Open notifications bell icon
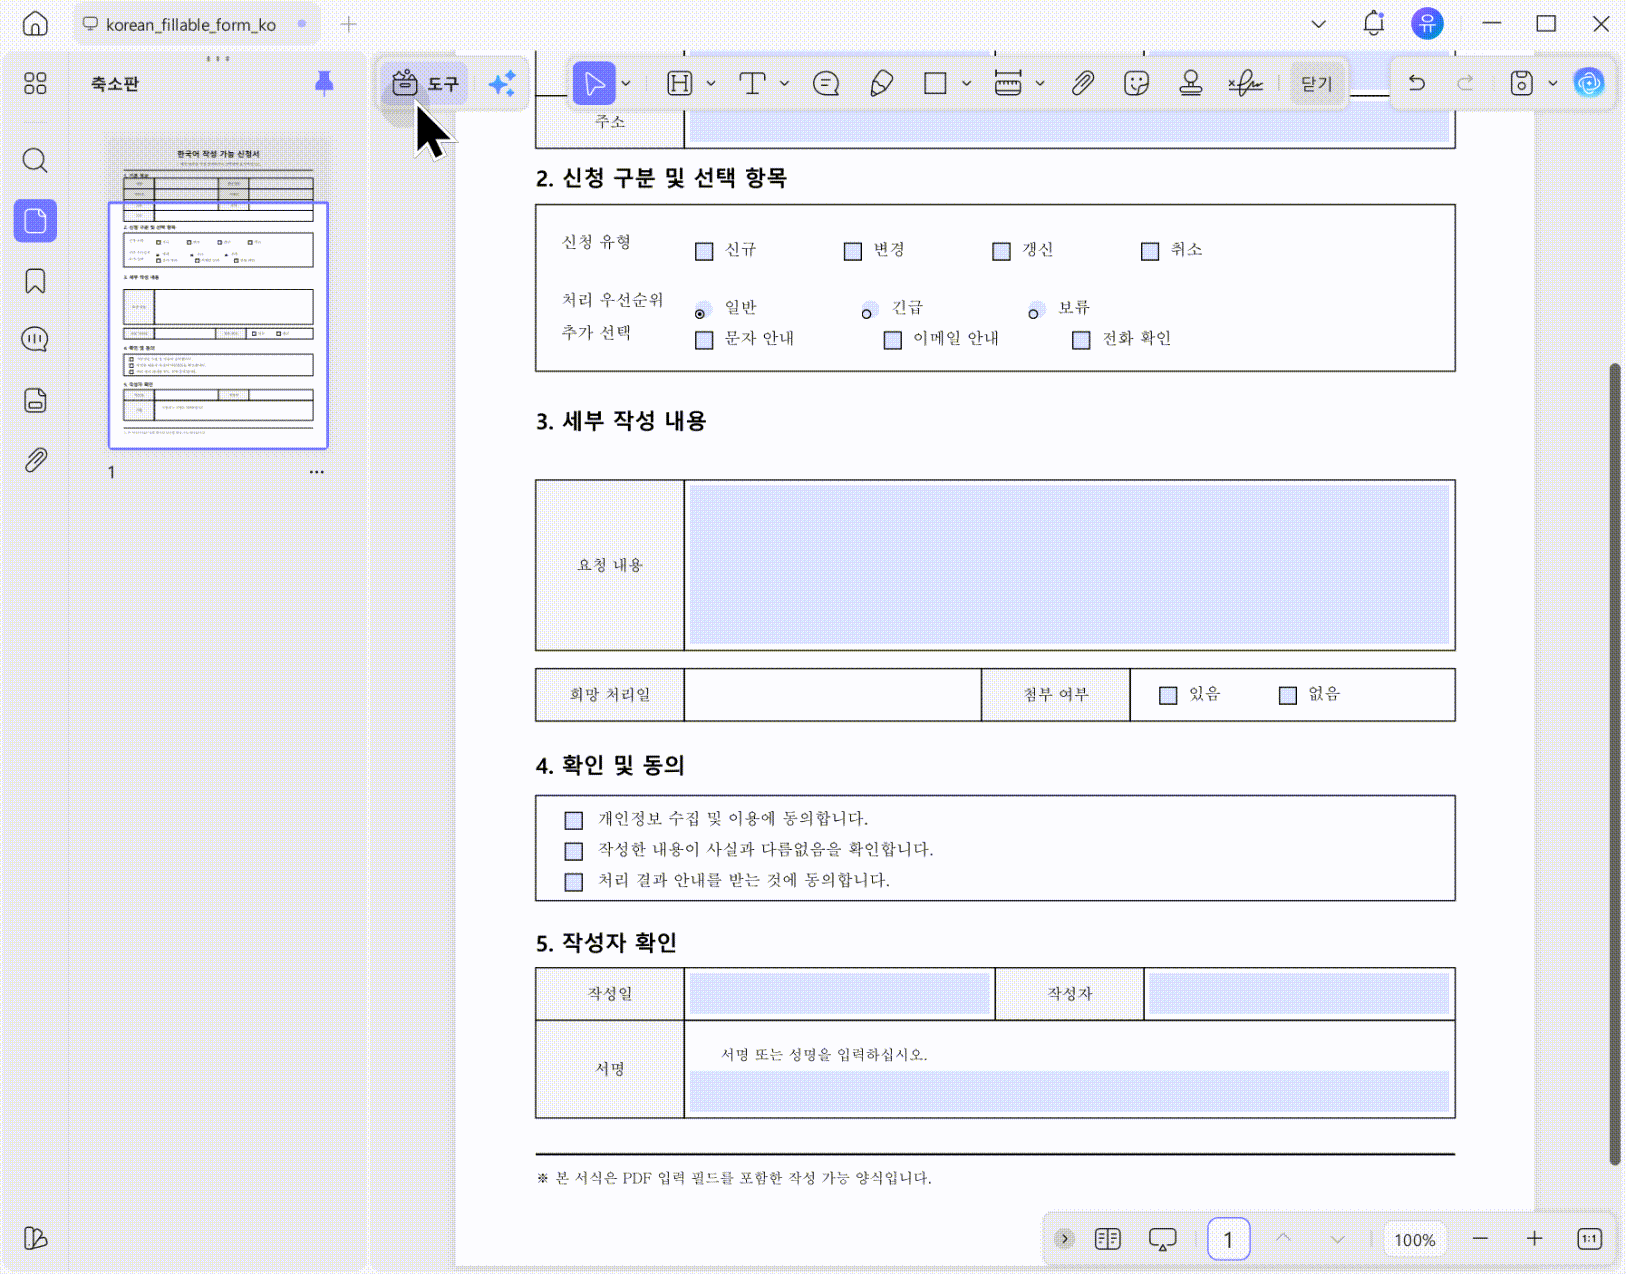1626x1274 pixels. point(1374,24)
